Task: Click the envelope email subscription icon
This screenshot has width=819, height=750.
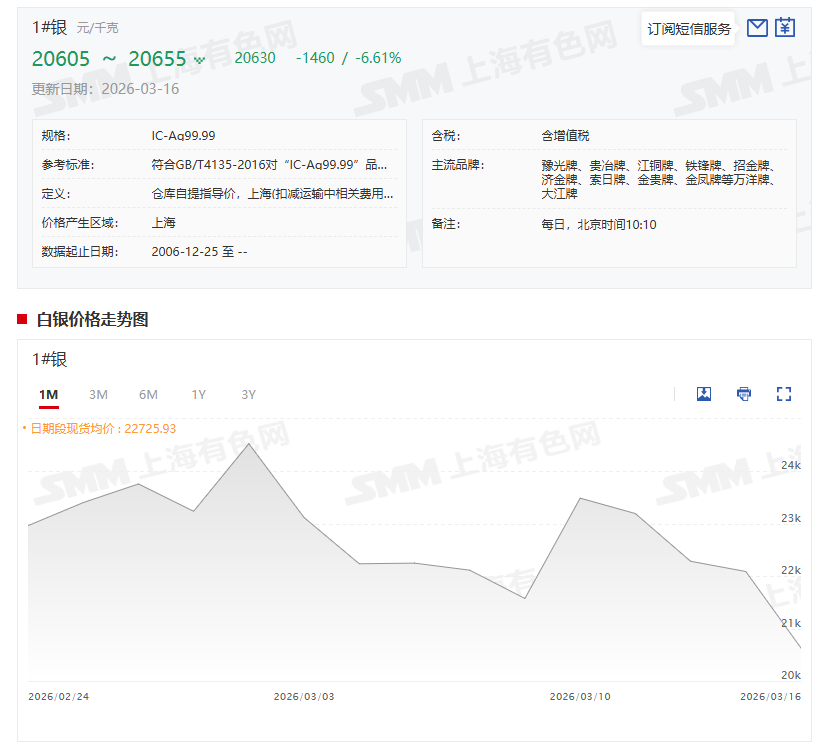Action: [x=757, y=28]
